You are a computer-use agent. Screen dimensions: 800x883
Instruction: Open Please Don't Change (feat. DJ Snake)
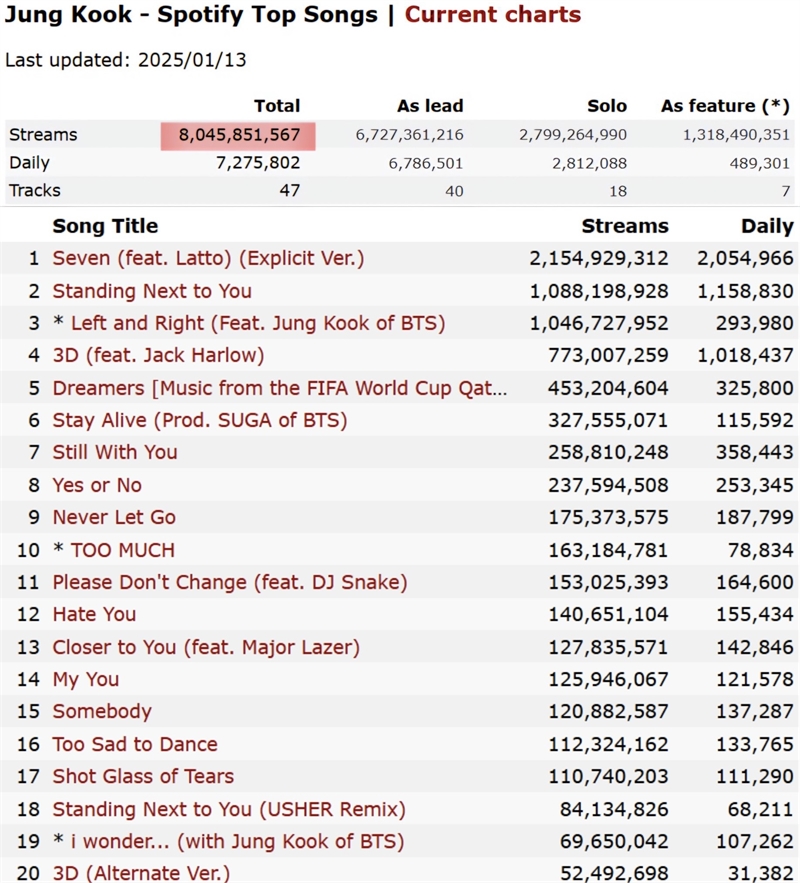(x=230, y=582)
